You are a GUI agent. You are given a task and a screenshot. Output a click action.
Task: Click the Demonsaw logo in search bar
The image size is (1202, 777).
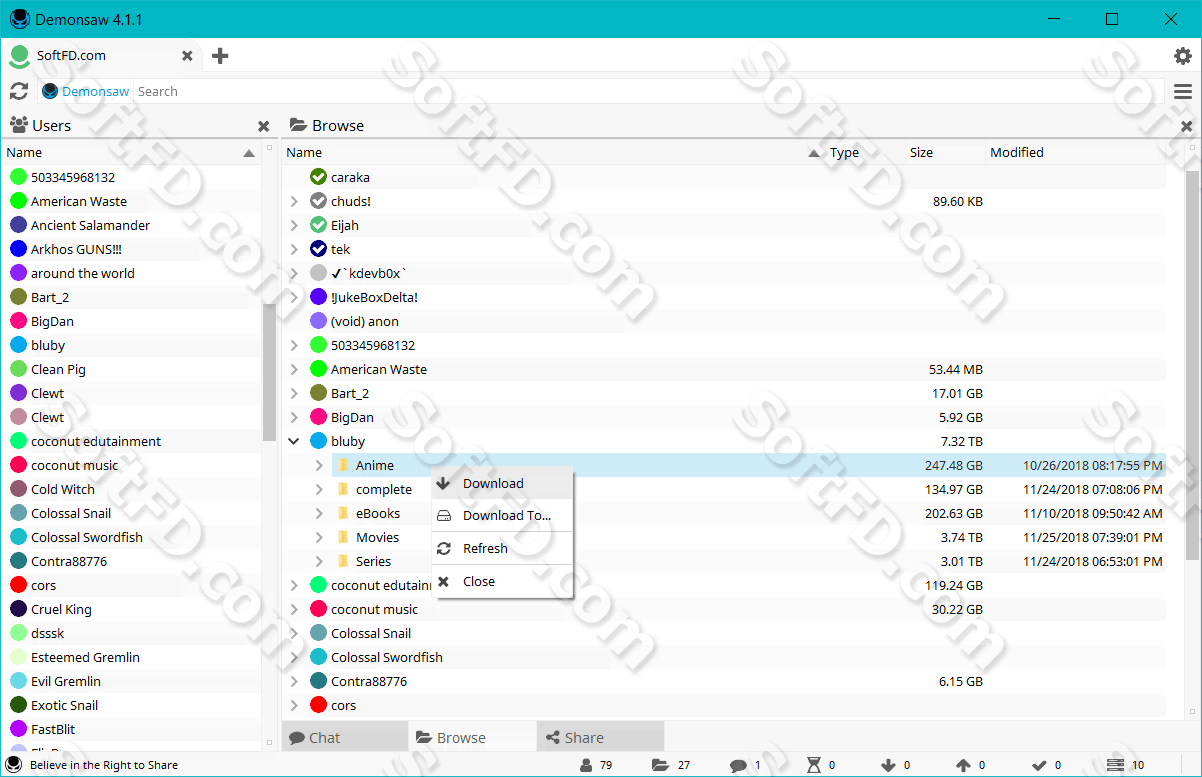(x=50, y=91)
